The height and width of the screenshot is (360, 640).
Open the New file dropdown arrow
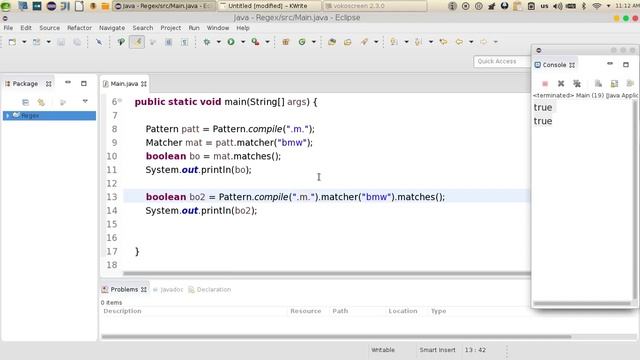pos(24,42)
